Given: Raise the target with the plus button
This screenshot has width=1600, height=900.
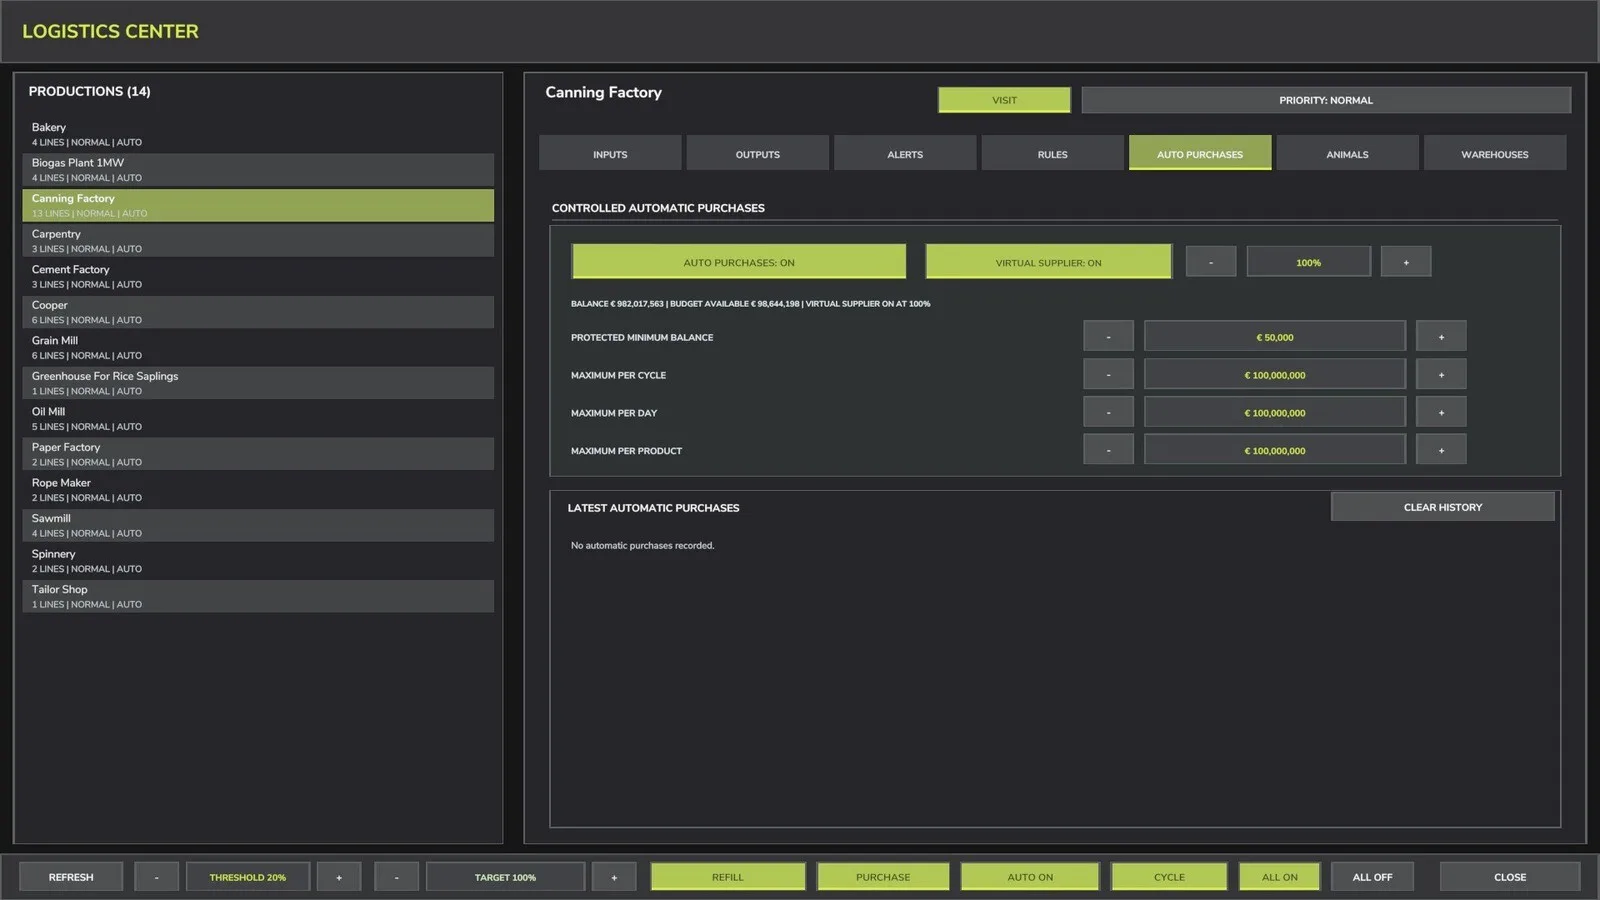Looking at the screenshot, I should (613, 877).
